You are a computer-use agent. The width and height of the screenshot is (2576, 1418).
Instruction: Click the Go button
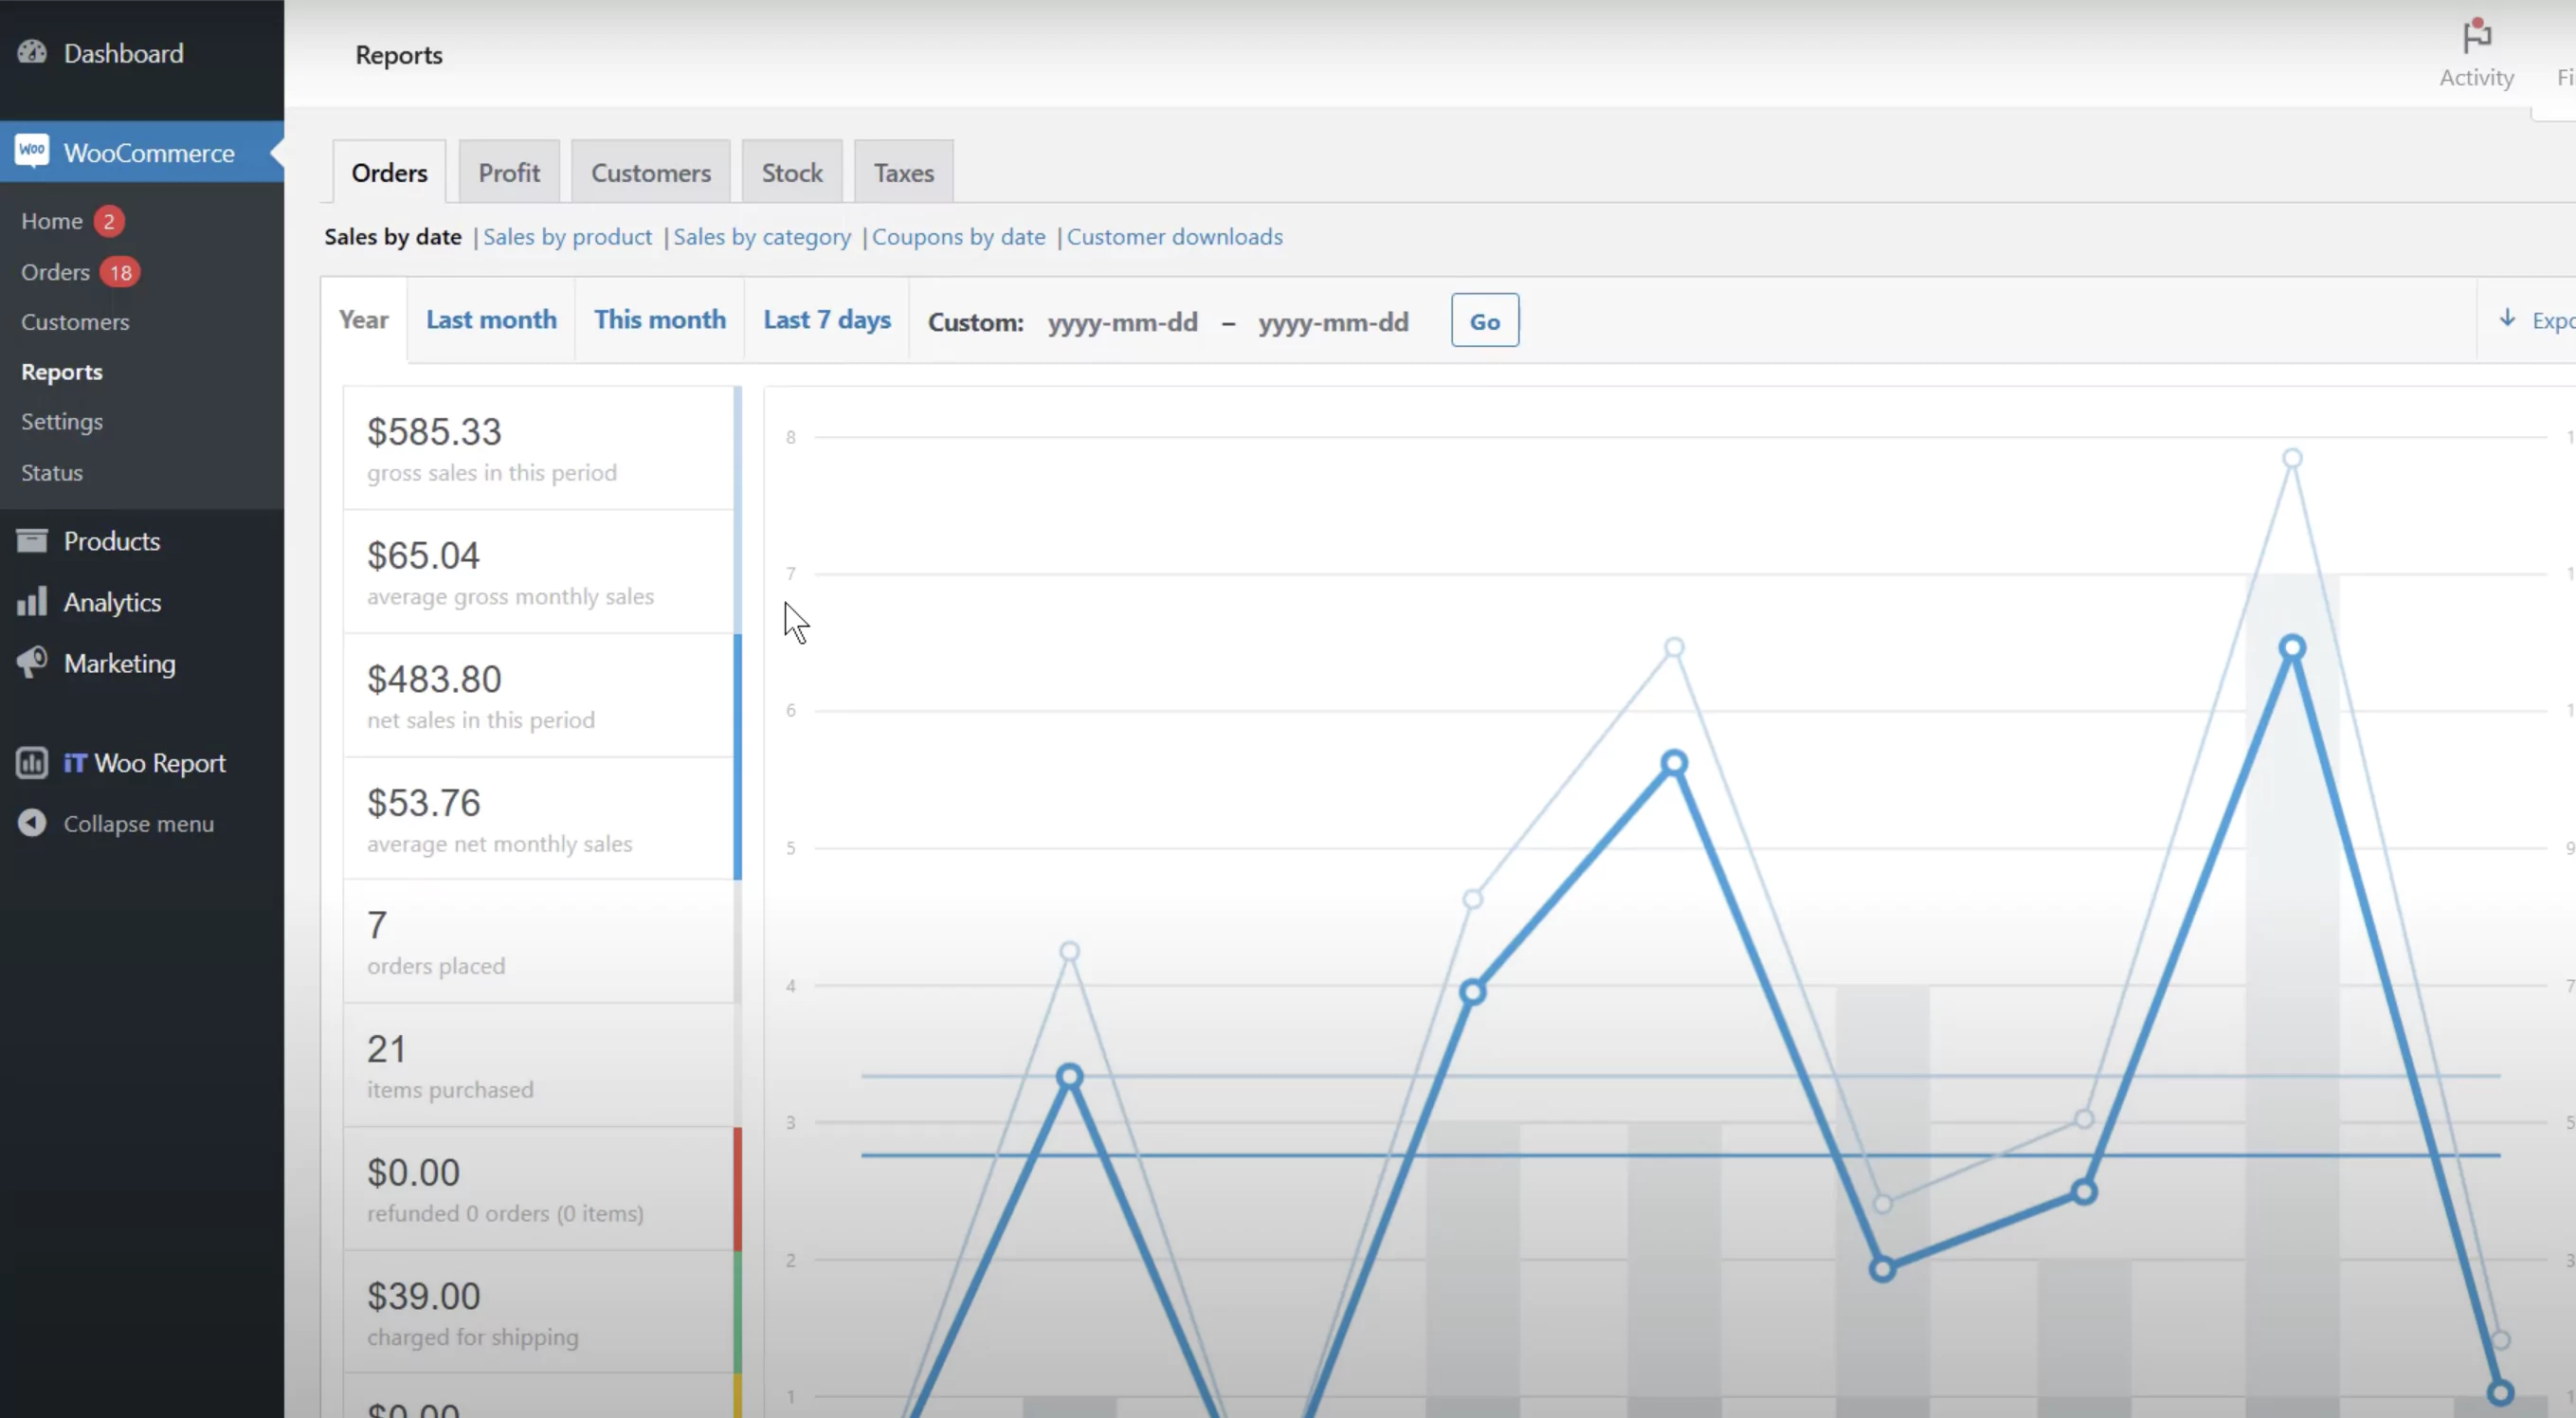[x=1484, y=320]
